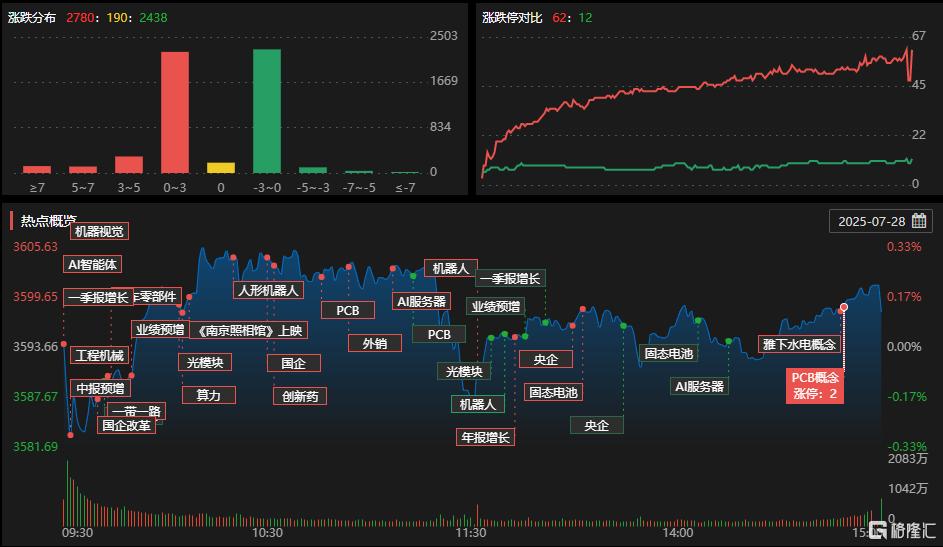Select the 雅下水电概念 label

coord(799,344)
